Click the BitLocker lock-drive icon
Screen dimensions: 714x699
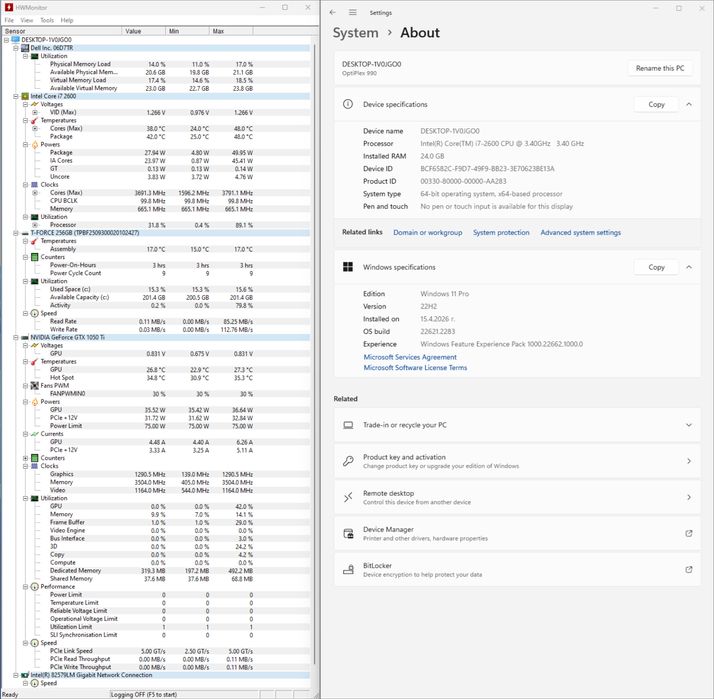pyautogui.click(x=348, y=570)
